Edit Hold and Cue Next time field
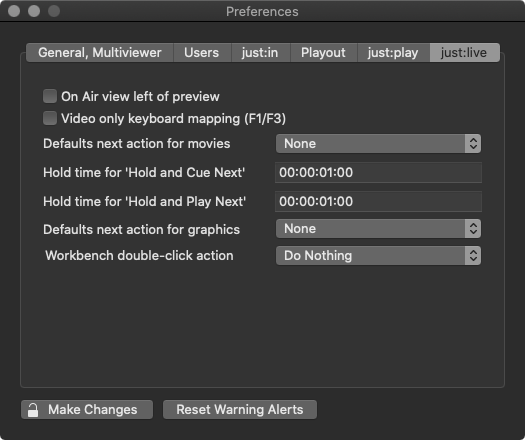This screenshot has width=525, height=440. 378,172
